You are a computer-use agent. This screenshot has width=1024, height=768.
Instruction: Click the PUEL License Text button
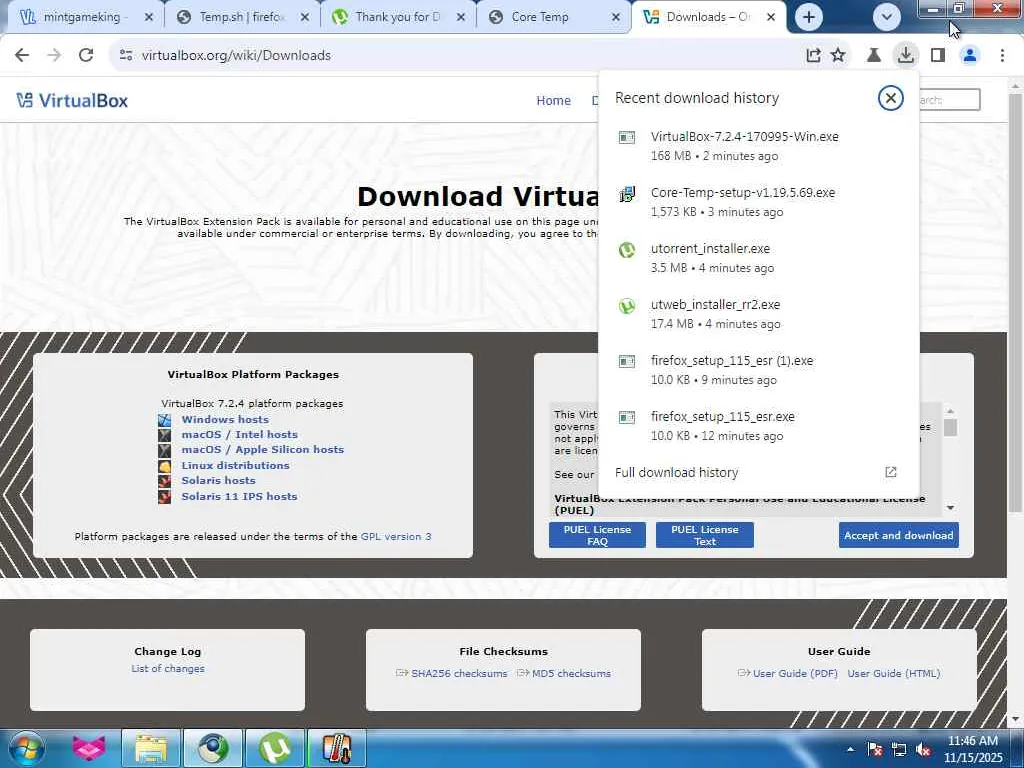coord(705,535)
